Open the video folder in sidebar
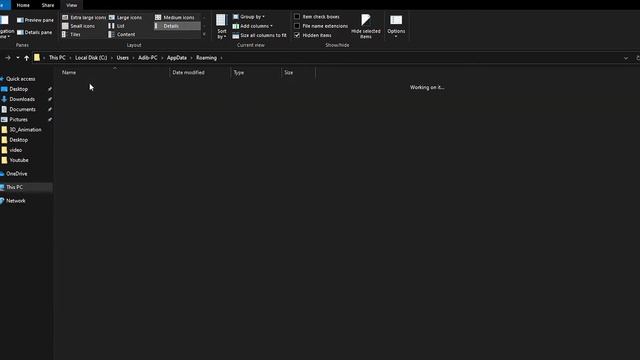 coord(16,150)
